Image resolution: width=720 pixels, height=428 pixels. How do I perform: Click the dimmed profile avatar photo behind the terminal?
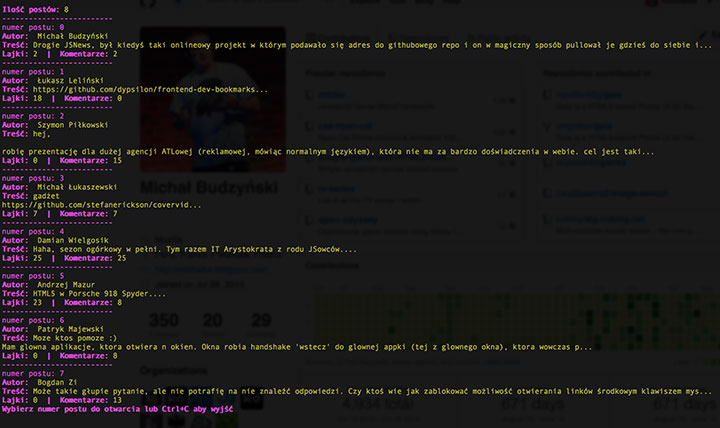(212, 99)
